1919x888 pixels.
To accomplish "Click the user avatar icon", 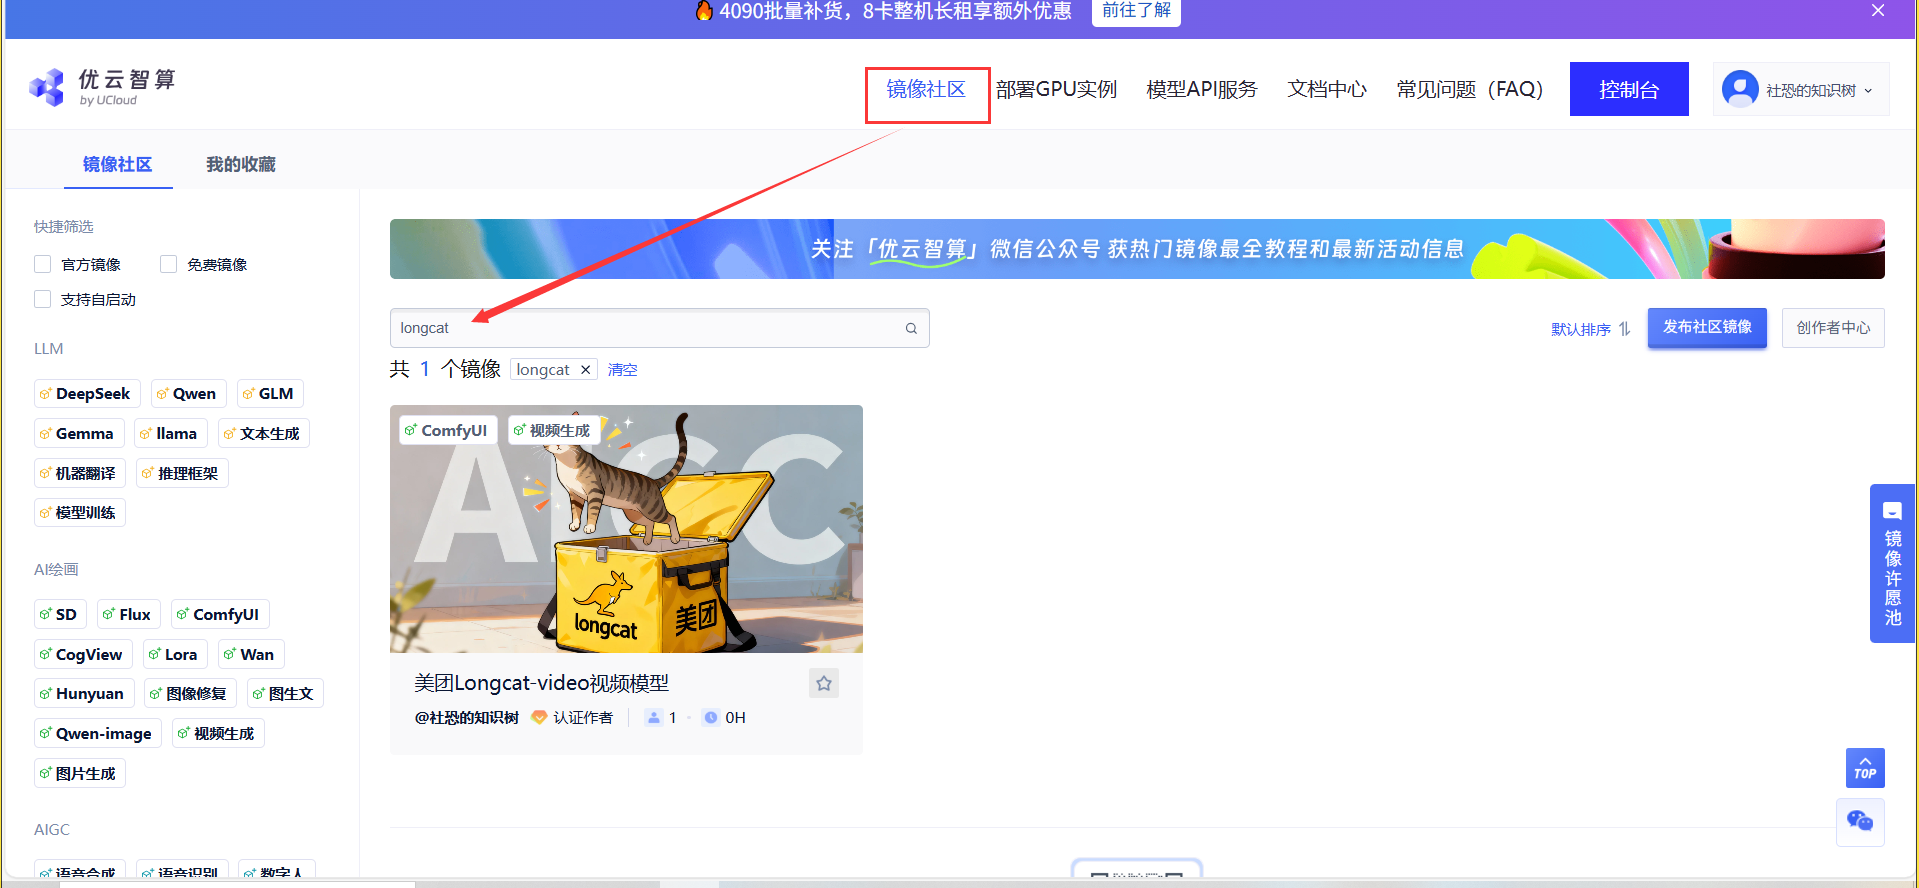I will point(1740,89).
